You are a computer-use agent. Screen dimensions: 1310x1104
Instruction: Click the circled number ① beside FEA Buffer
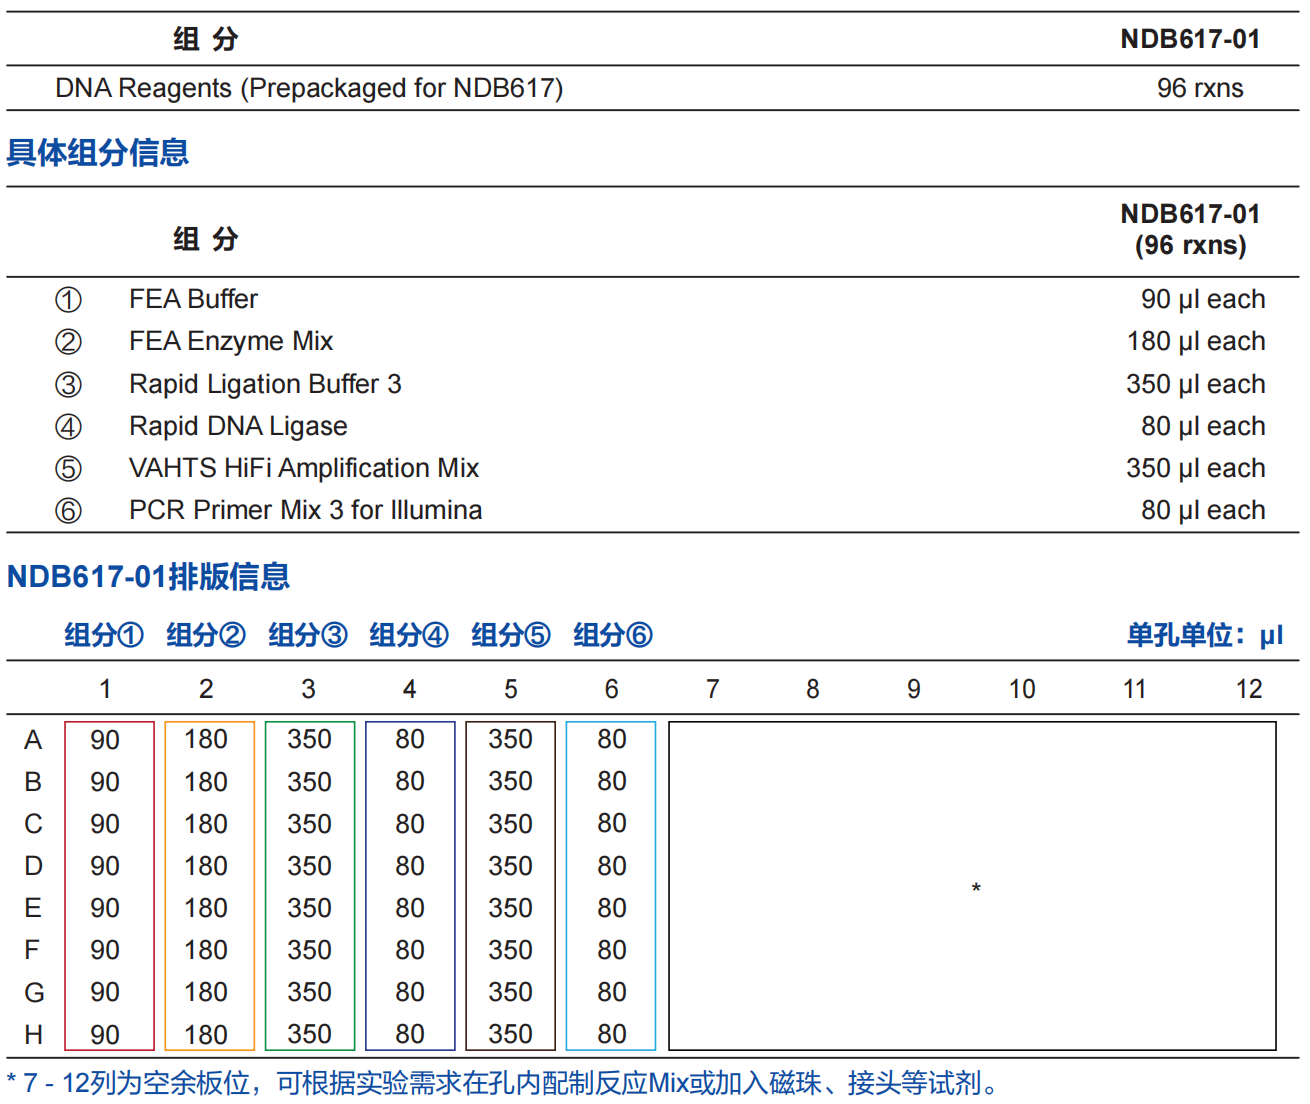point(66,299)
